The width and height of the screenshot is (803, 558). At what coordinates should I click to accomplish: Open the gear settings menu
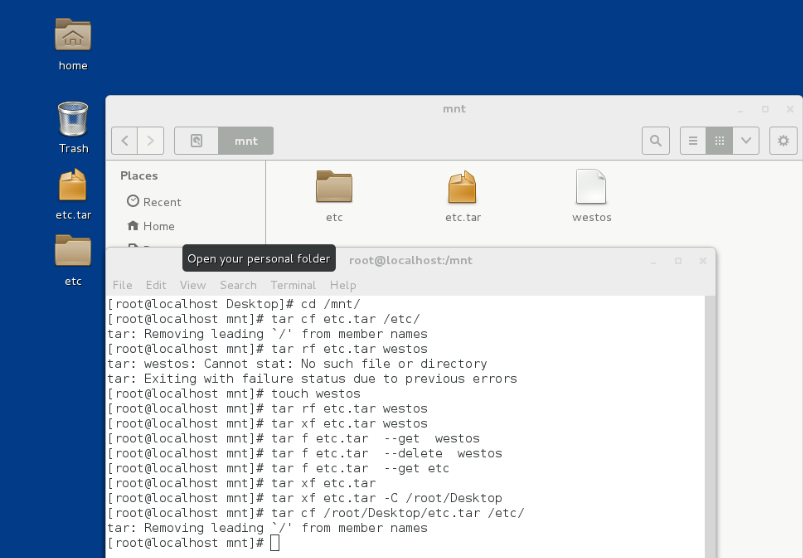(783, 140)
